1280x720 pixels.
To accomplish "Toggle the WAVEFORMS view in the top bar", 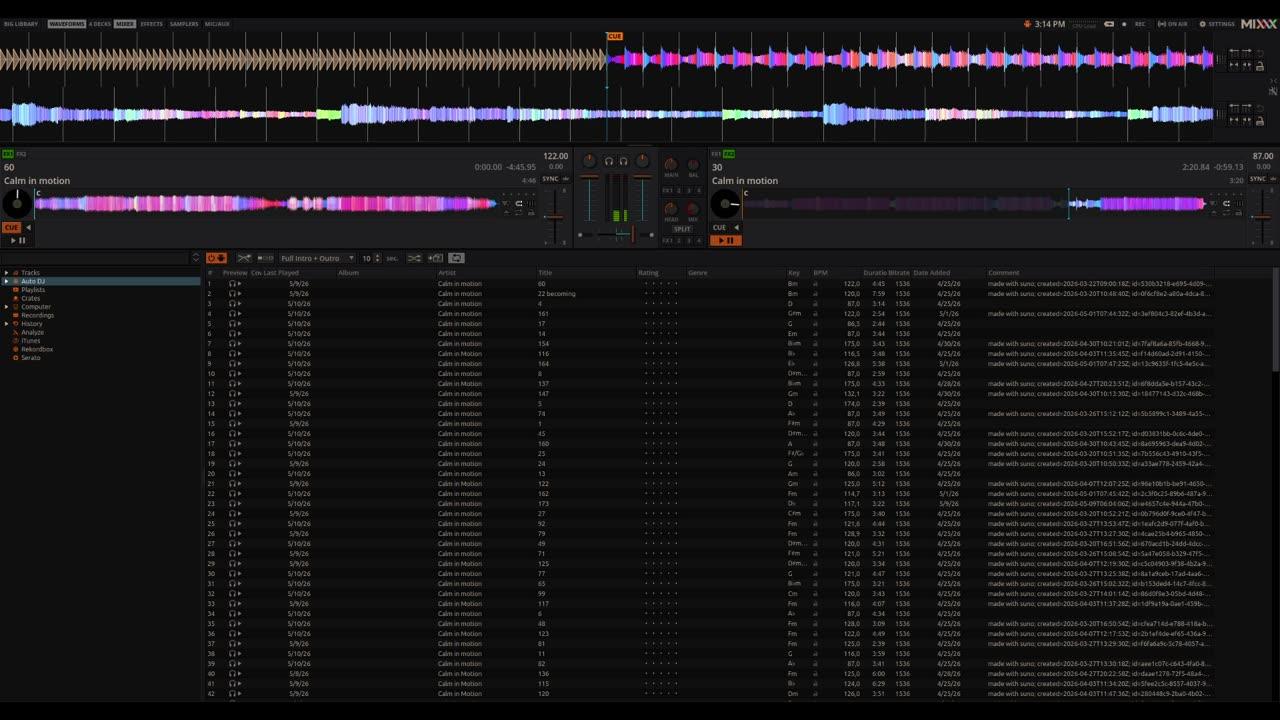I will tap(67, 23).
